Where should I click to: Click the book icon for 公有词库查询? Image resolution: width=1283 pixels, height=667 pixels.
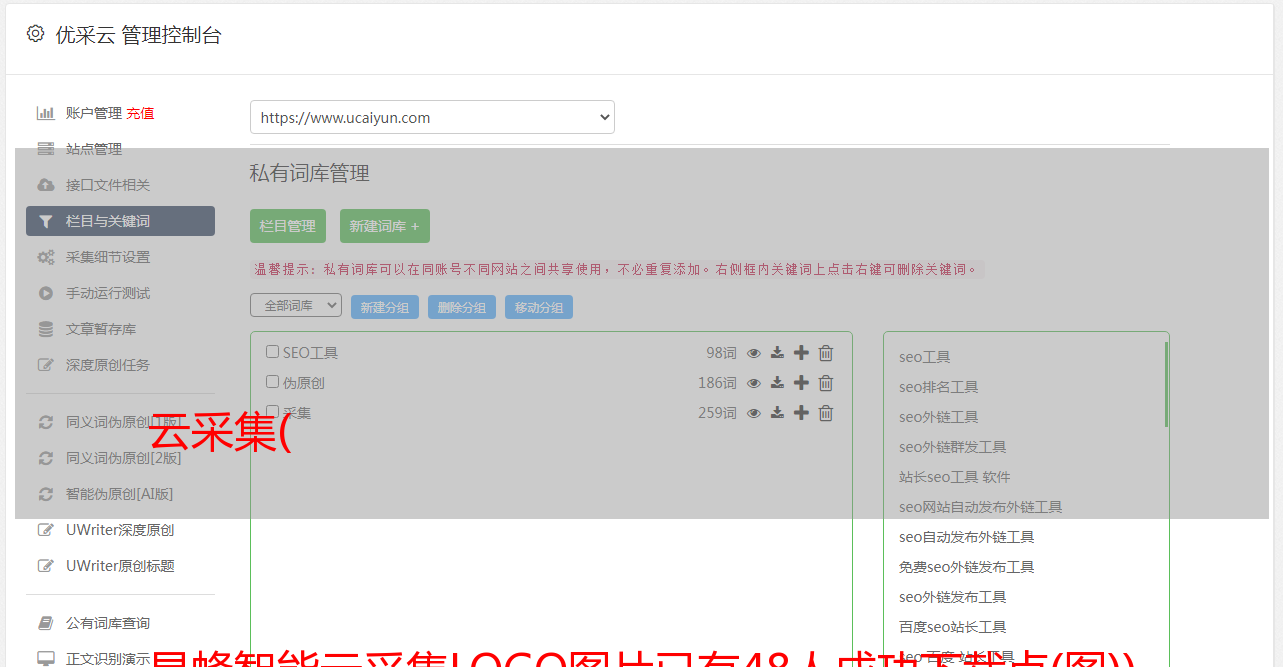coord(45,623)
